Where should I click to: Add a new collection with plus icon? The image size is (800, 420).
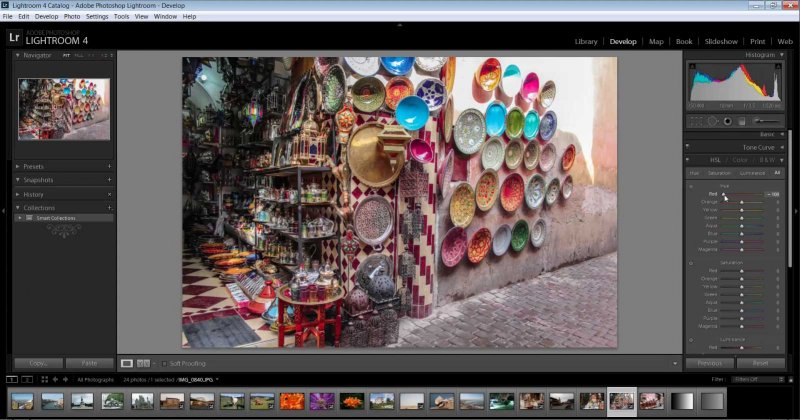tap(109, 208)
